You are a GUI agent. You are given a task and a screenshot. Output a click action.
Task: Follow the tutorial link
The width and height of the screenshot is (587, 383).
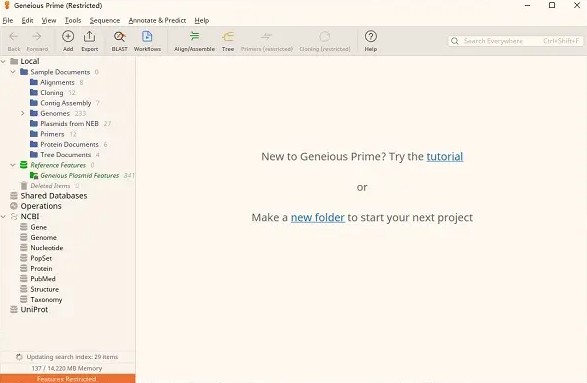pos(445,156)
